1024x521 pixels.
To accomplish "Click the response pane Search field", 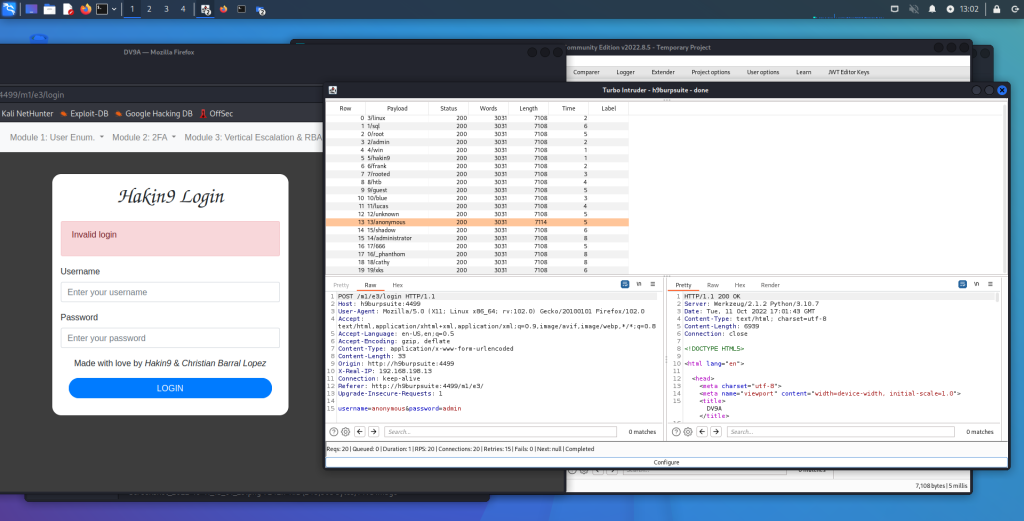I will pyautogui.click(x=840, y=432).
